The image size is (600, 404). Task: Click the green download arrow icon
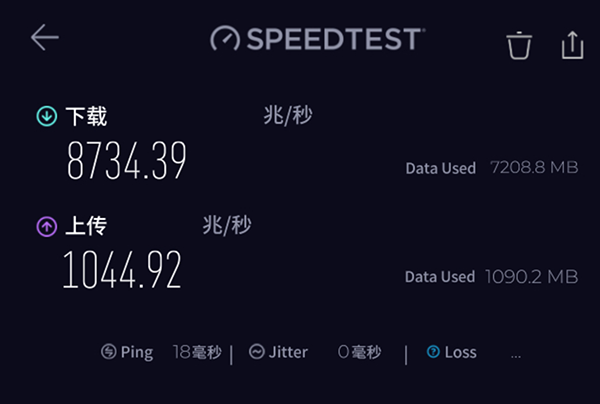point(46,117)
